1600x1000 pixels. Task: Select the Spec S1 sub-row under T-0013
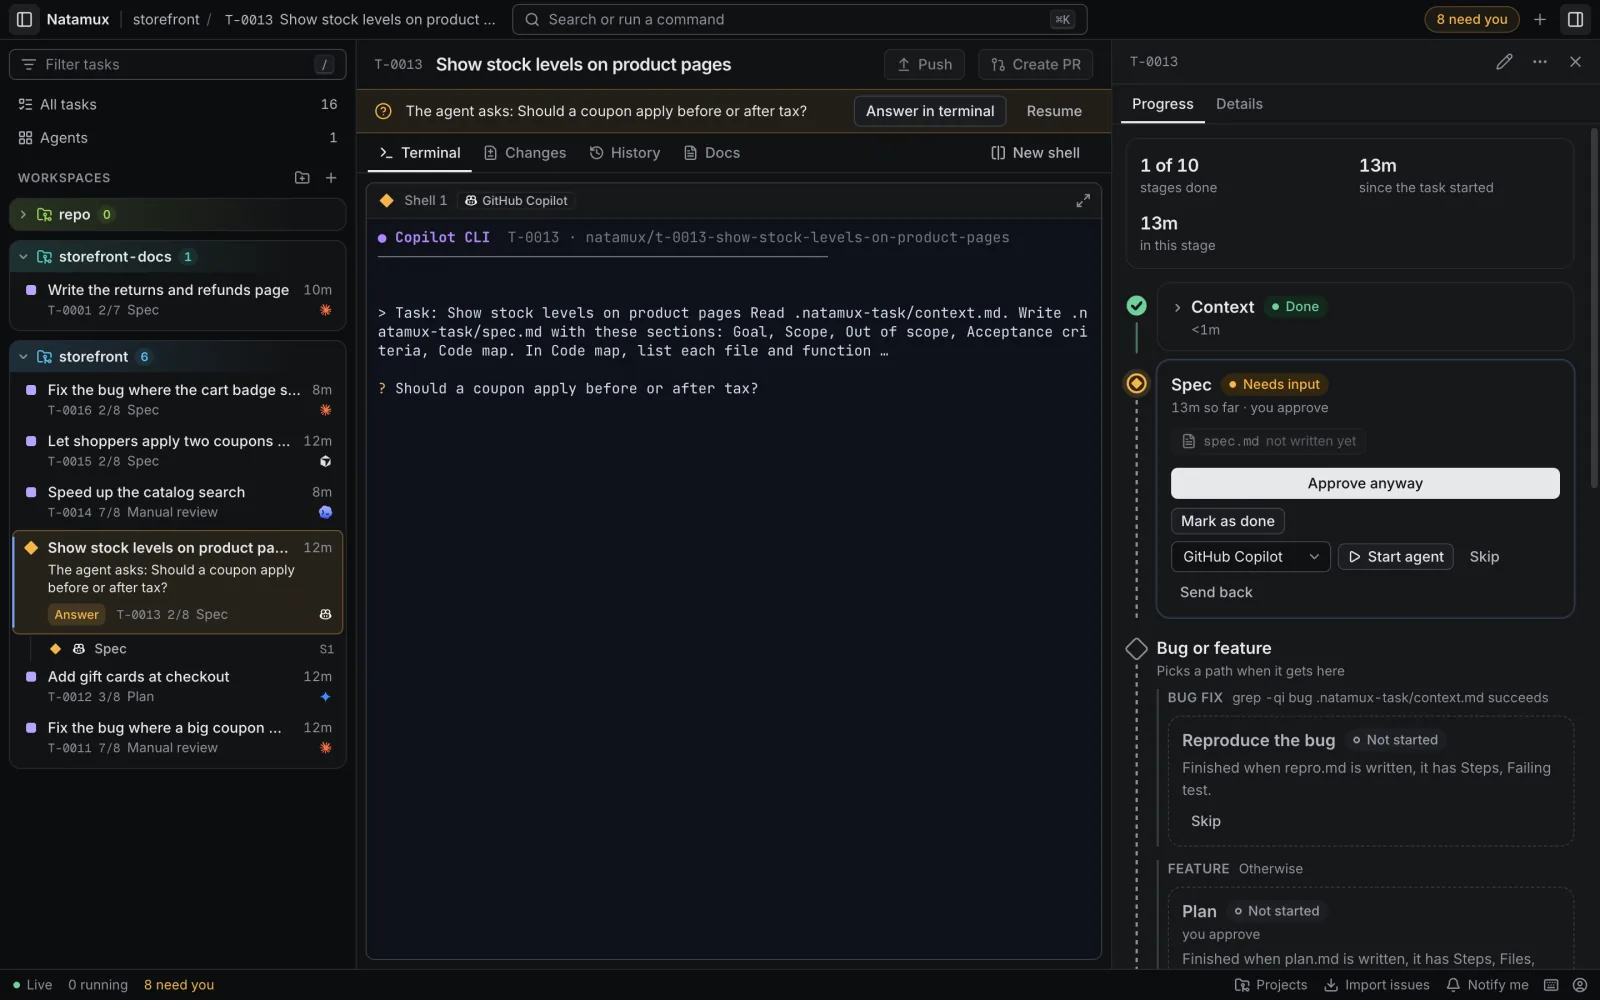(190, 649)
